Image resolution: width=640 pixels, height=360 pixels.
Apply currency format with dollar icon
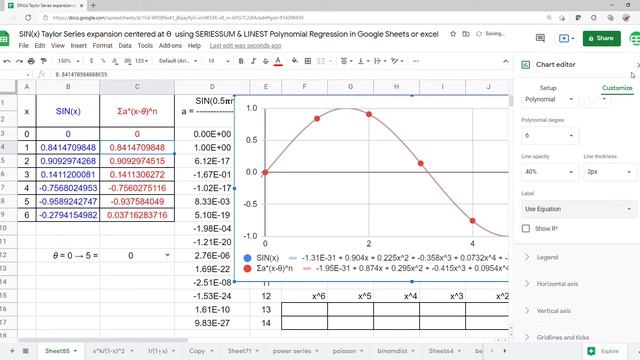tap(91, 61)
